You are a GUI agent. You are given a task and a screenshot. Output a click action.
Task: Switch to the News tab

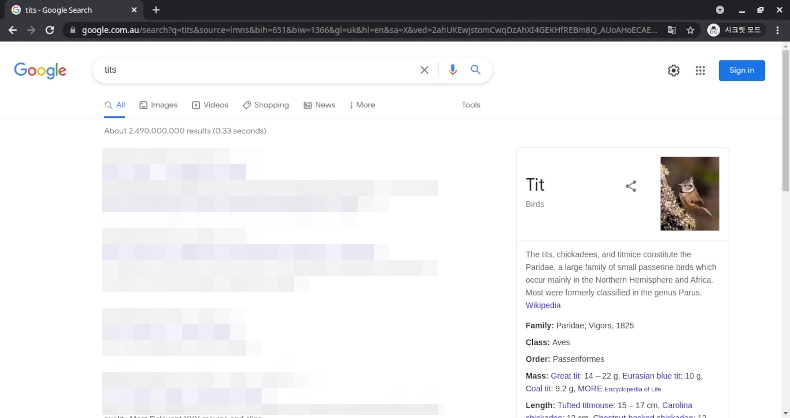point(319,105)
